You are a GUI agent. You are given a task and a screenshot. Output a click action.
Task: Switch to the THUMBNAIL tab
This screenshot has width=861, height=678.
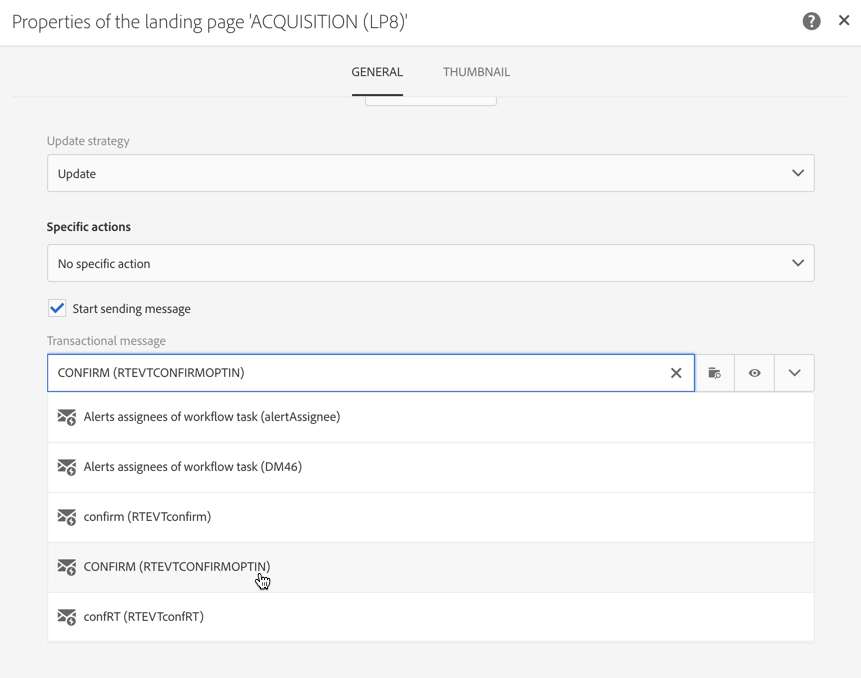[x=476, y=72]
